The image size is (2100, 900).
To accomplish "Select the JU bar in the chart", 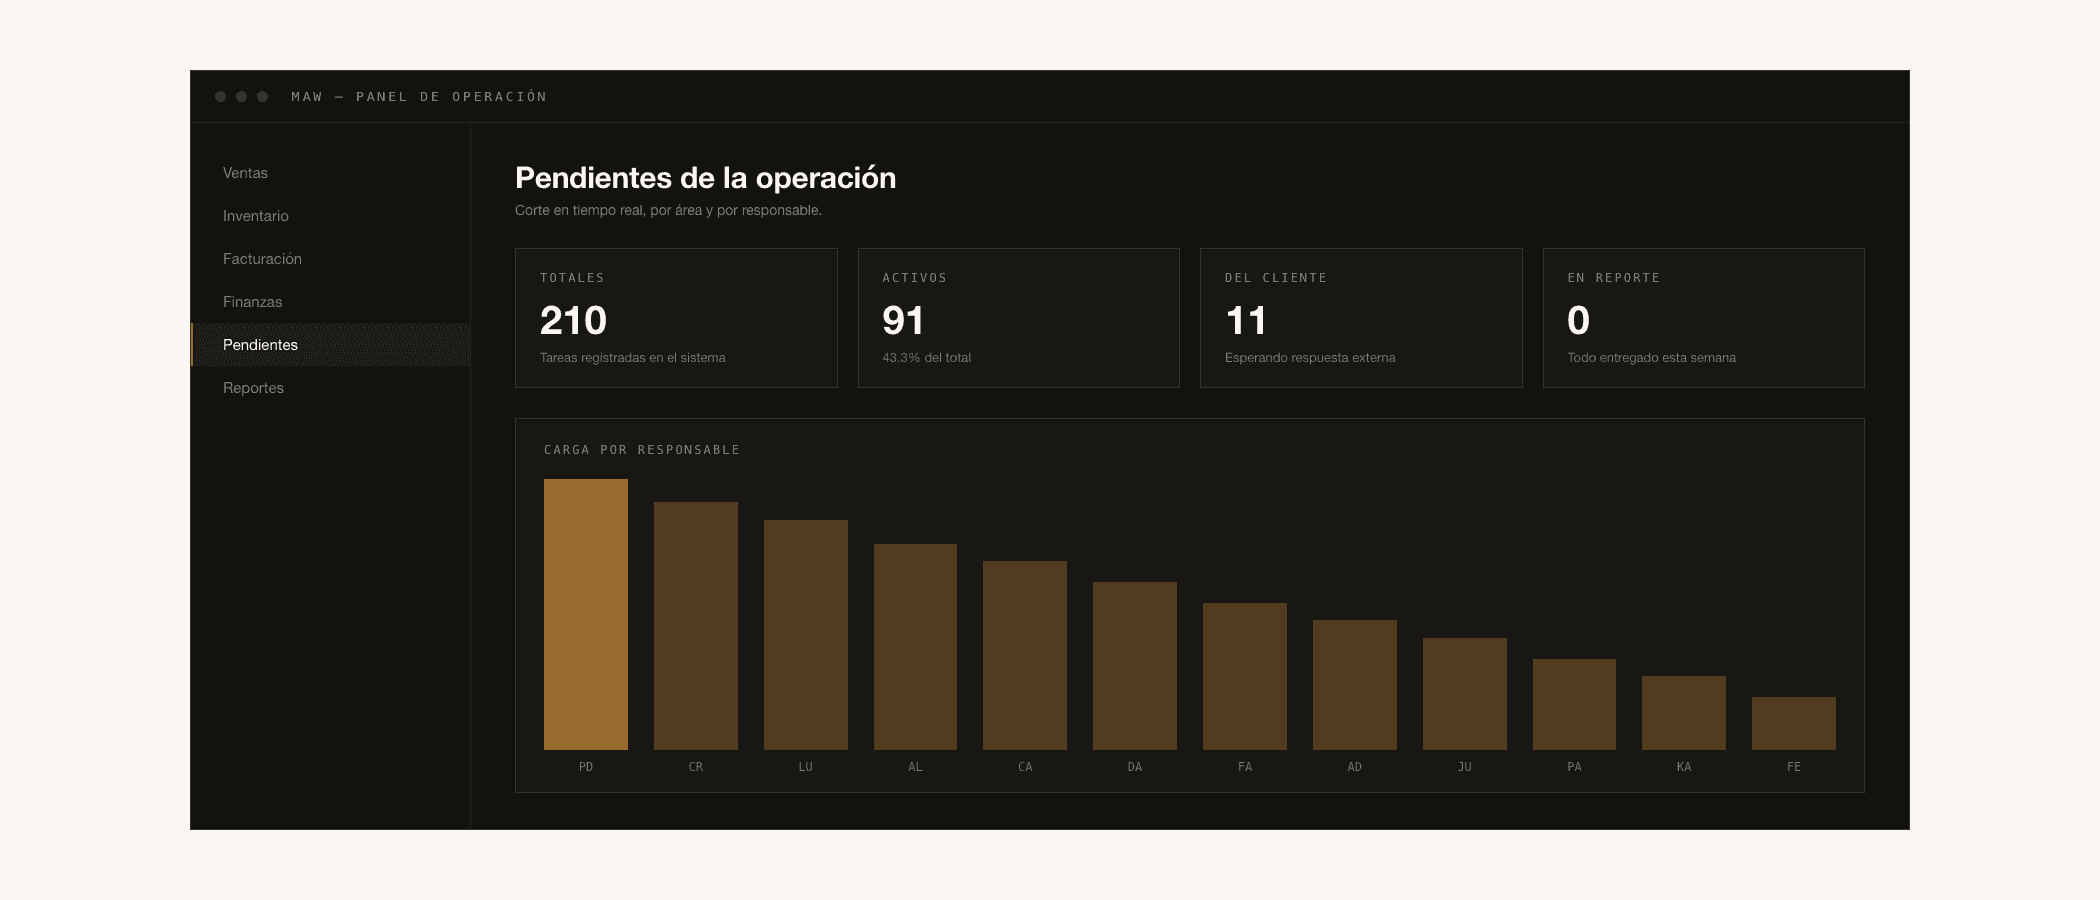I will pos(1465,694).
